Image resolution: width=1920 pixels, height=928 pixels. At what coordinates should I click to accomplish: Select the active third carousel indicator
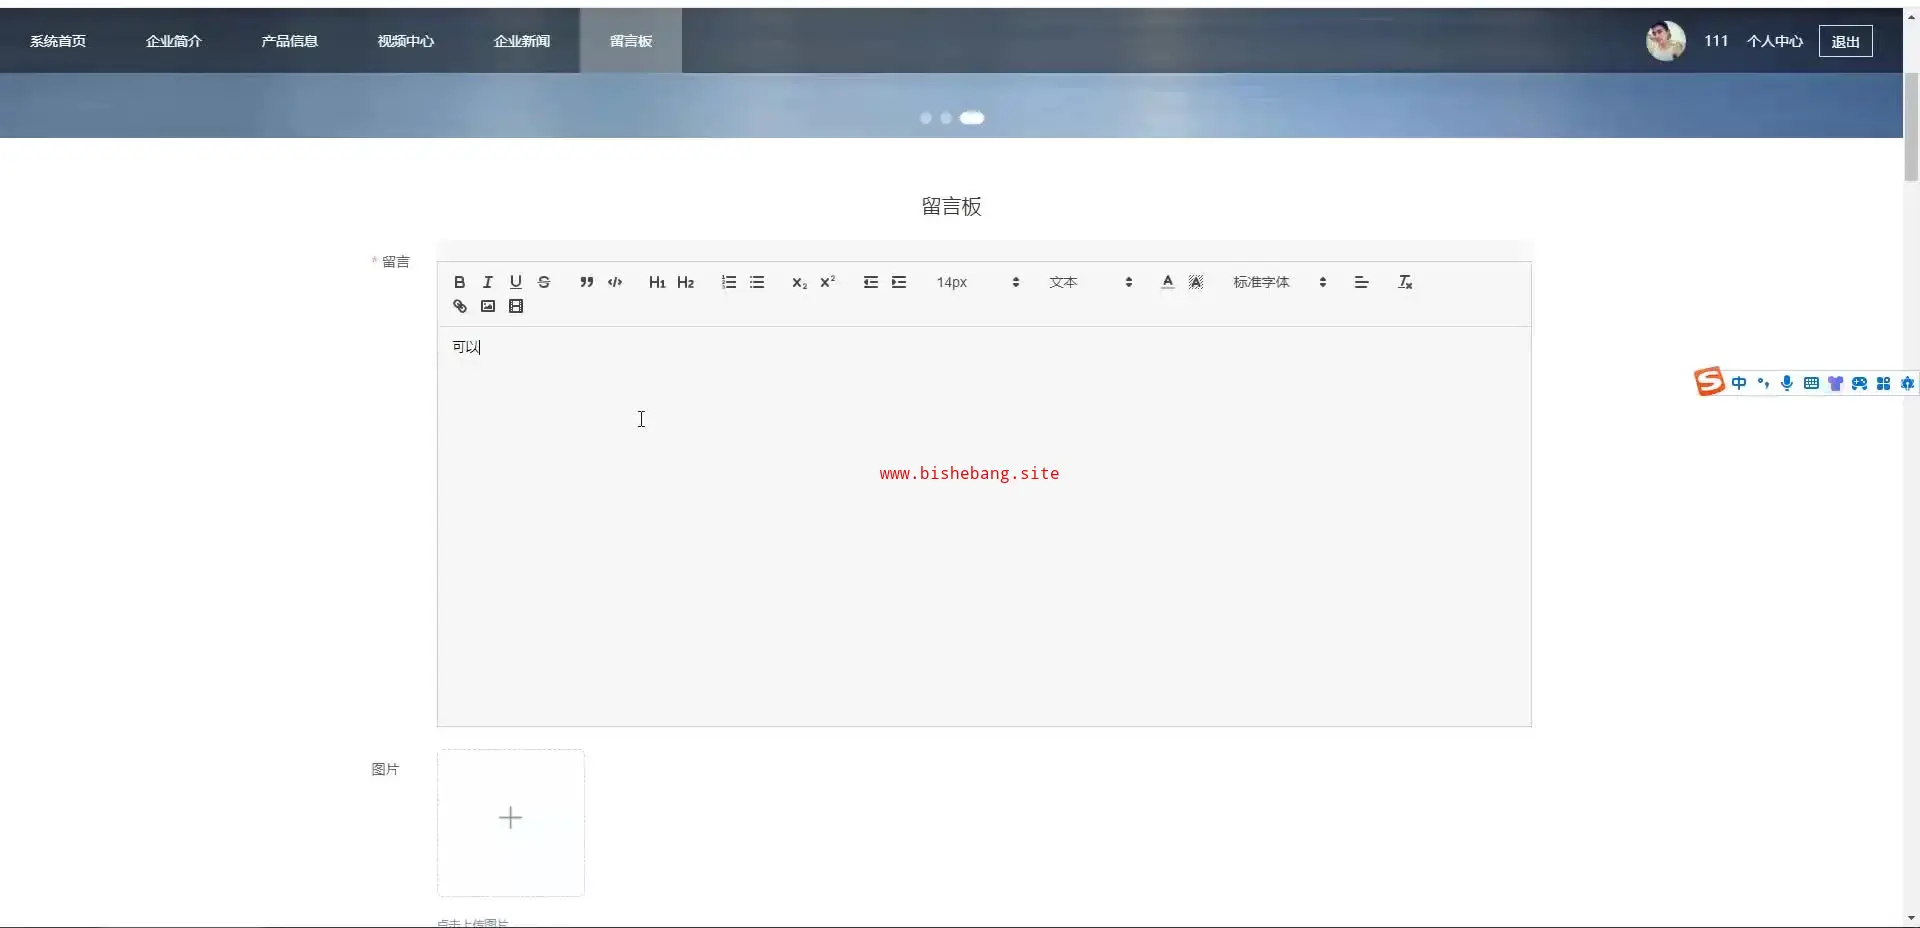click(x=972, y=118)
